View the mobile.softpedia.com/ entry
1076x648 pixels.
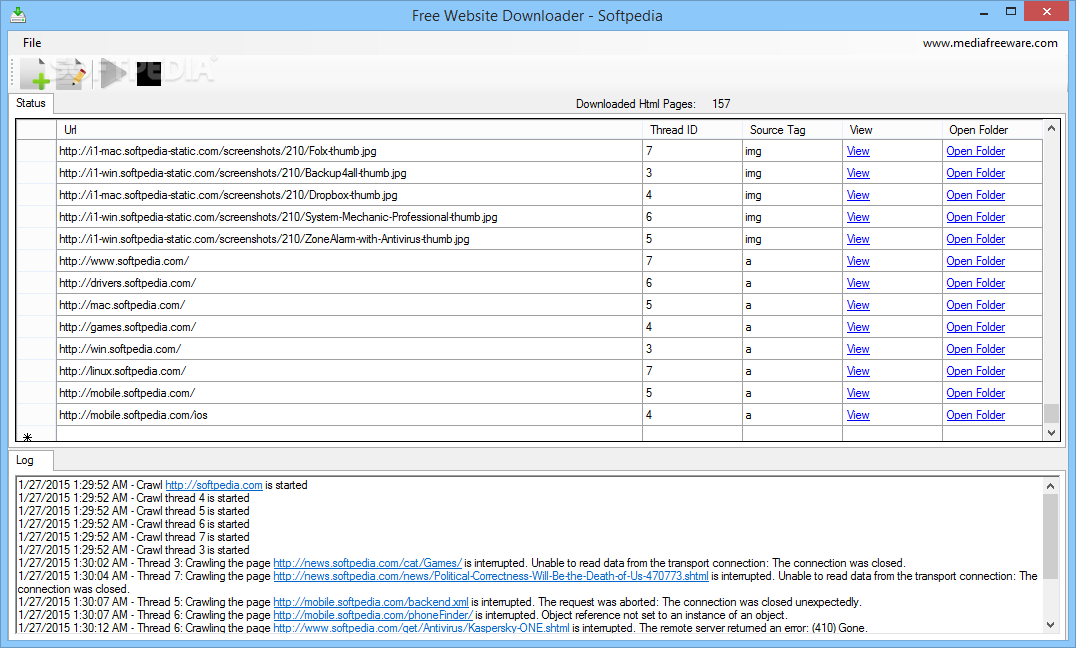pyautogui.click(x=858, y=393)
